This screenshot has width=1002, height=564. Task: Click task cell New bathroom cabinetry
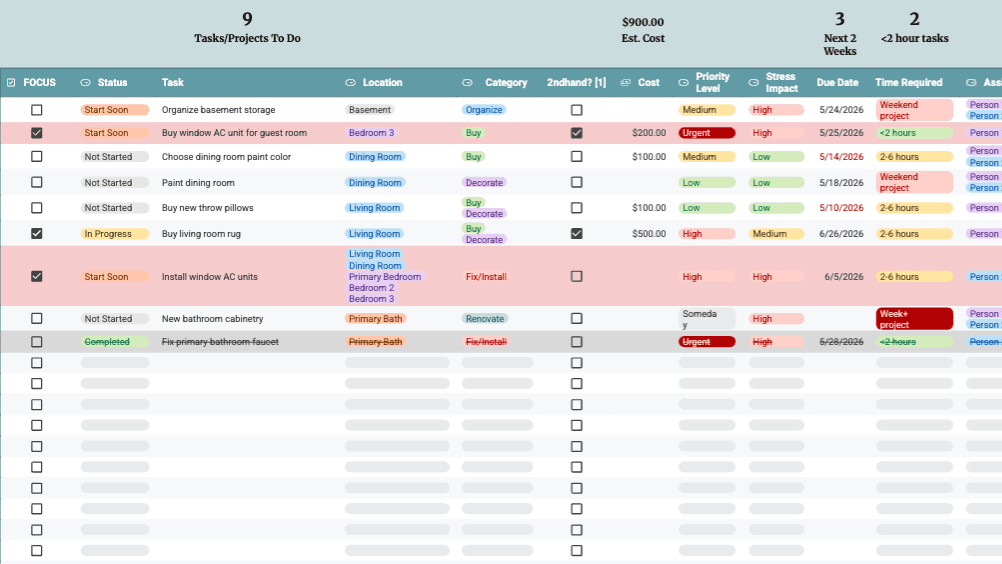212,319
